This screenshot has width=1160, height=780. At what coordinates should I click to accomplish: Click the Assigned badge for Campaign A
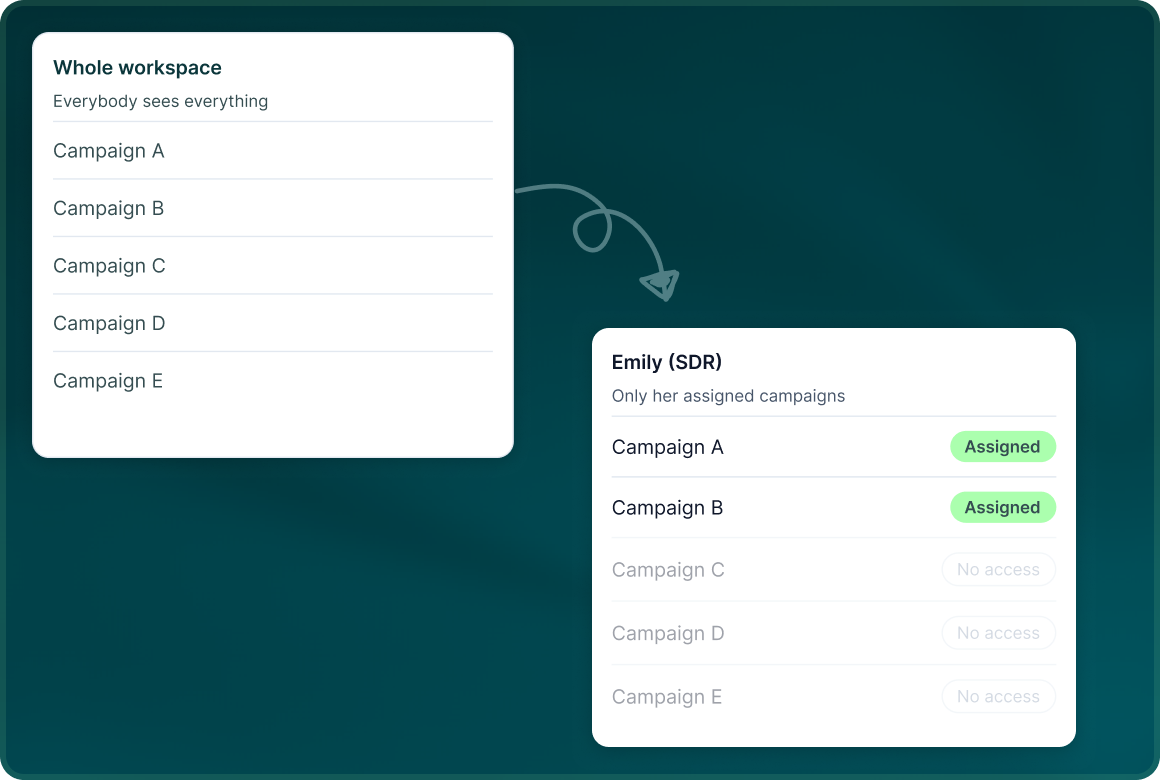pyautogui.click(x=1002, y=447)
